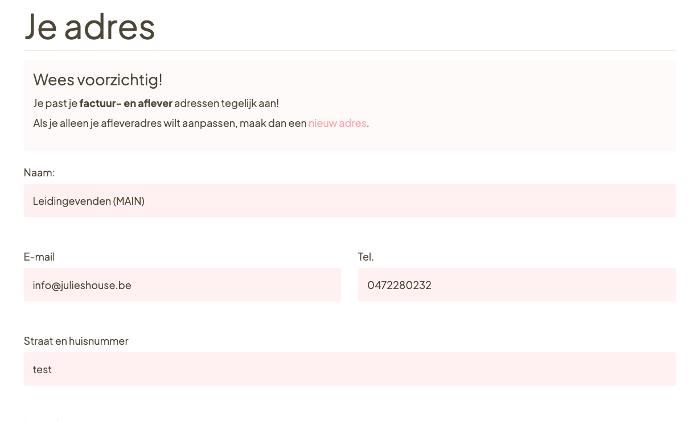690x421 pixels.
Task: Click the 'Tel.' field label
Action: pyautogui.click(x=366, y=257)
